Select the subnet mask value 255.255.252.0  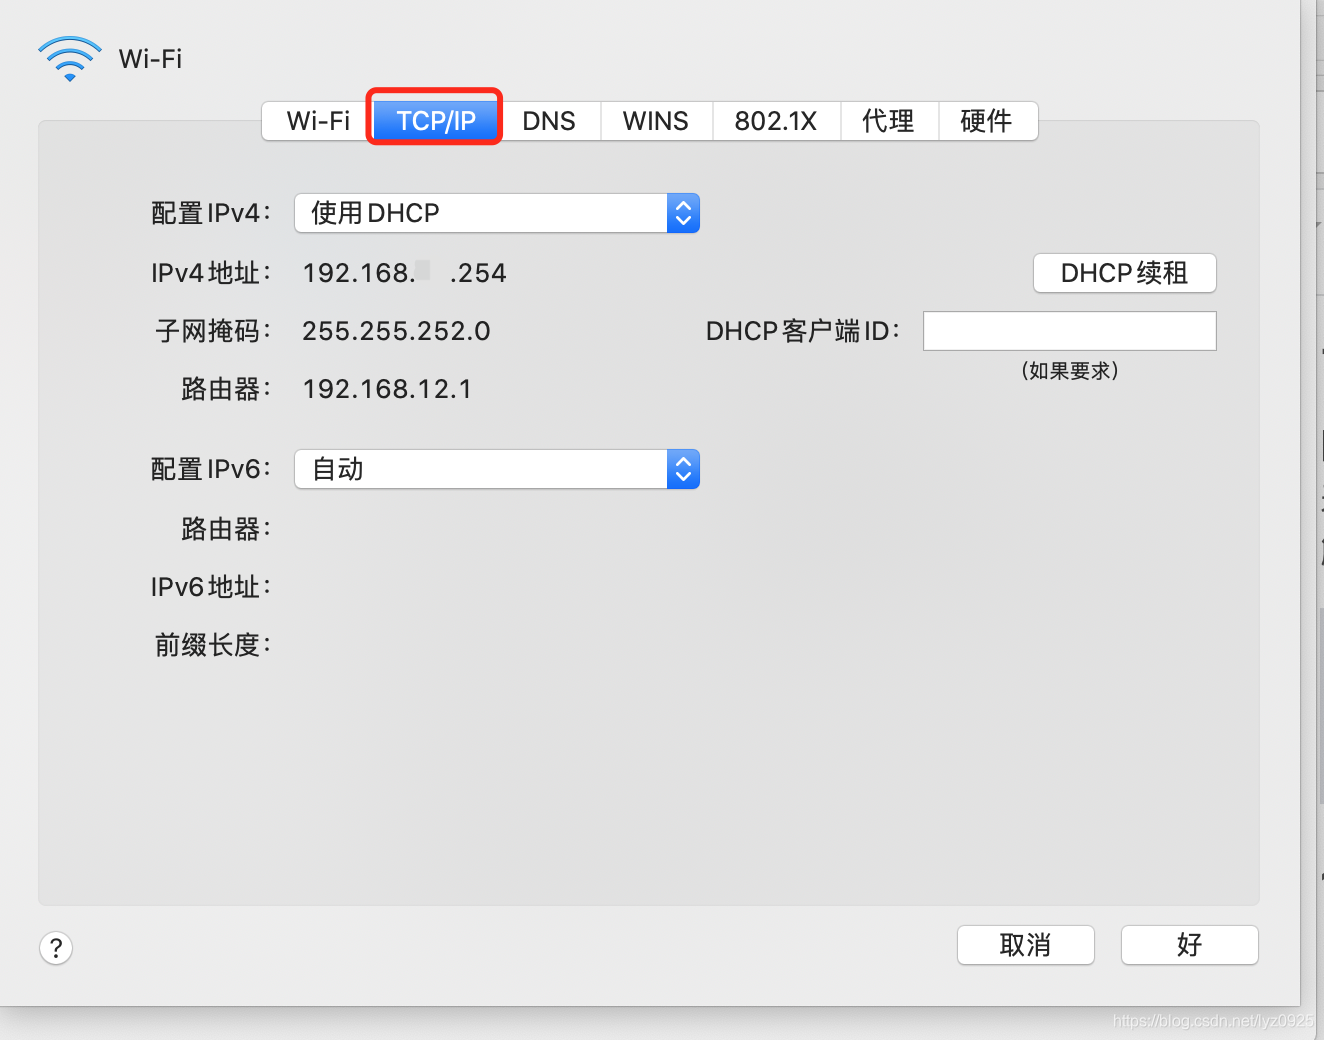[x=396, y=331]
